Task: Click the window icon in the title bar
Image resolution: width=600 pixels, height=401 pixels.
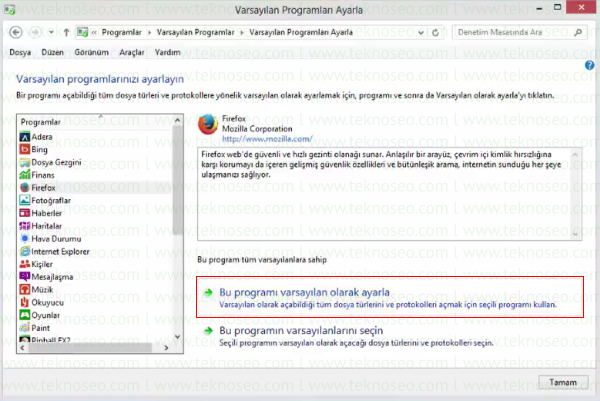Action: pos(10,10)
